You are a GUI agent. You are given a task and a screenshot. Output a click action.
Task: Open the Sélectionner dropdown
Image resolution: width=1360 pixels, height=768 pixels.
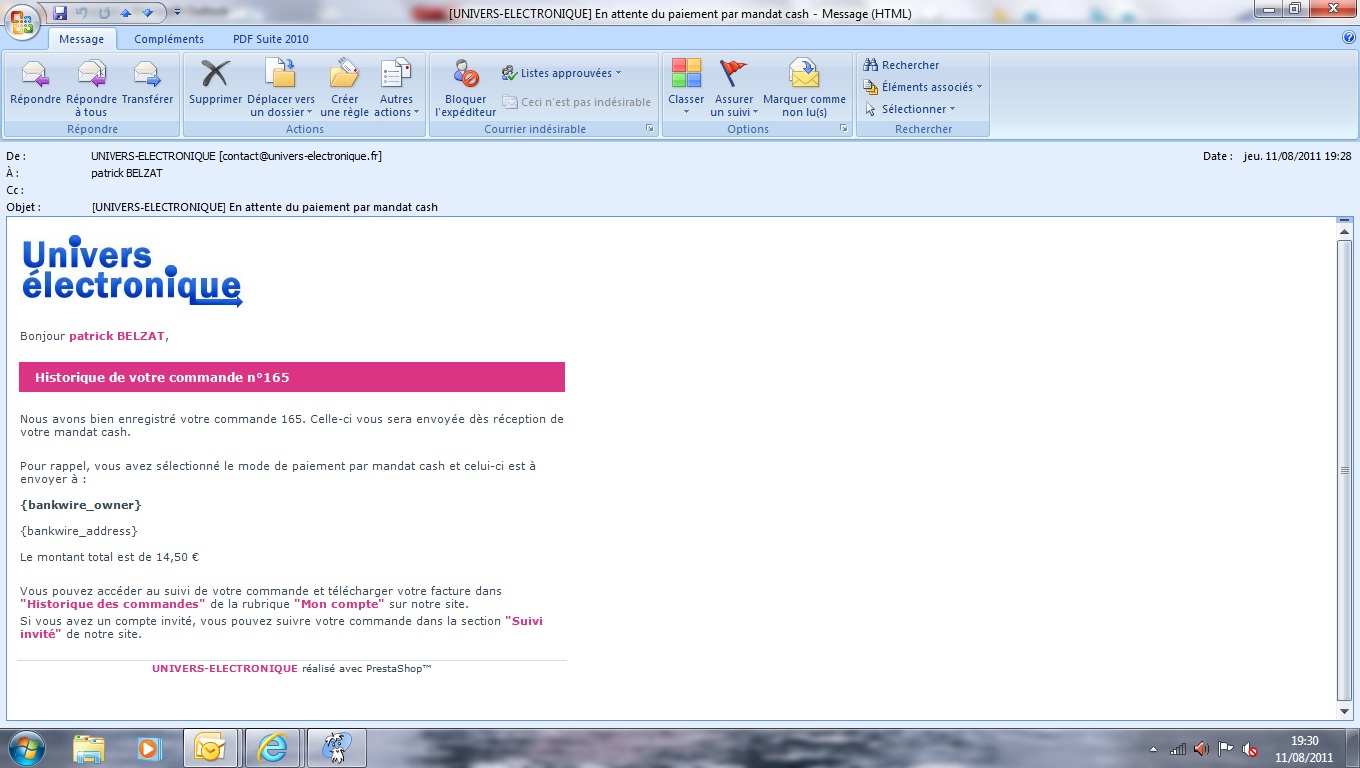coord(910,109)
